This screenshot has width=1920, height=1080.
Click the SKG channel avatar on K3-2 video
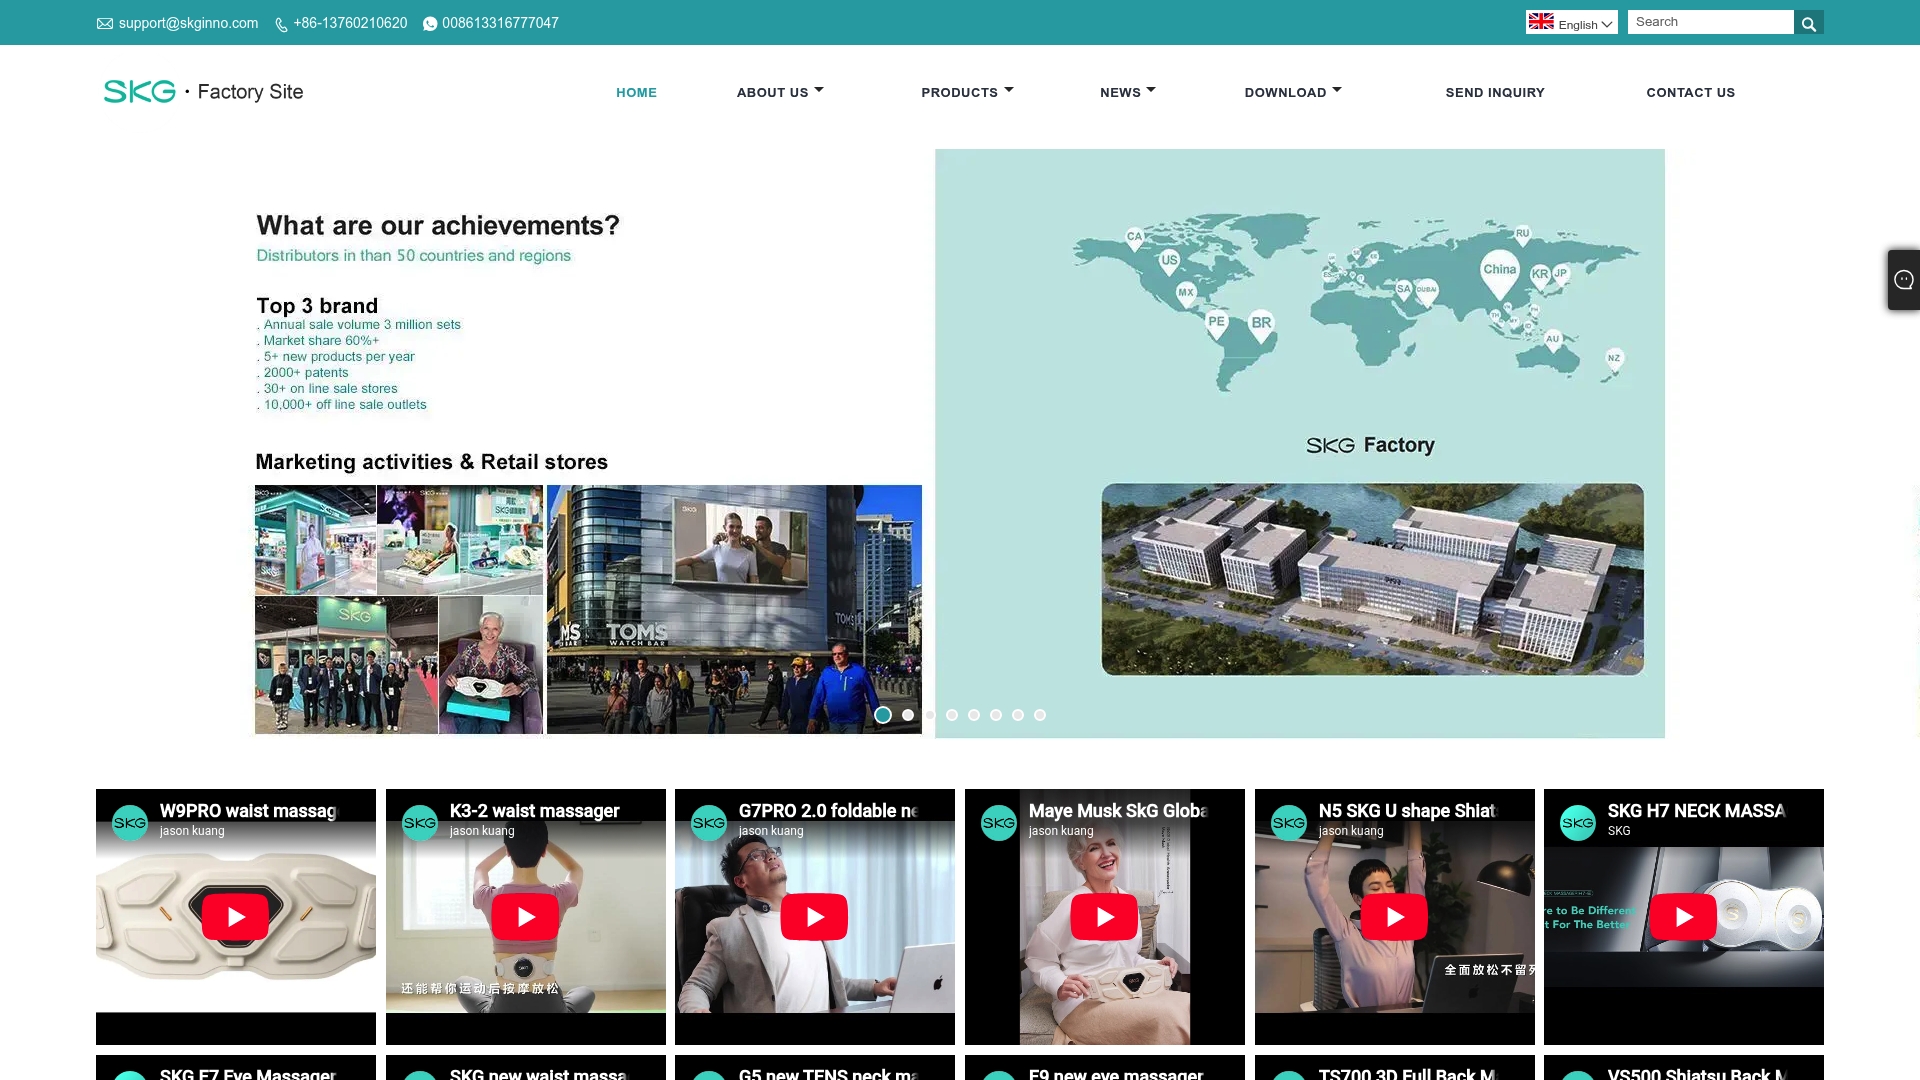coord(420,823)
